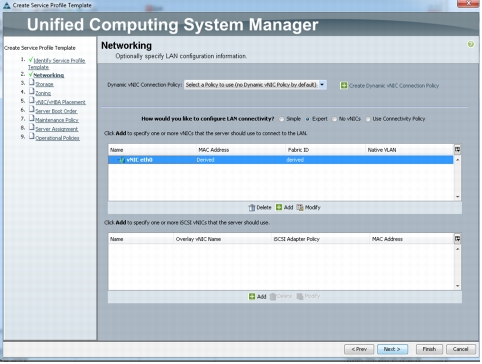Go to Maintenance Policy step
Viewport: 482px width, 364px height.
[x=57, y=120]
